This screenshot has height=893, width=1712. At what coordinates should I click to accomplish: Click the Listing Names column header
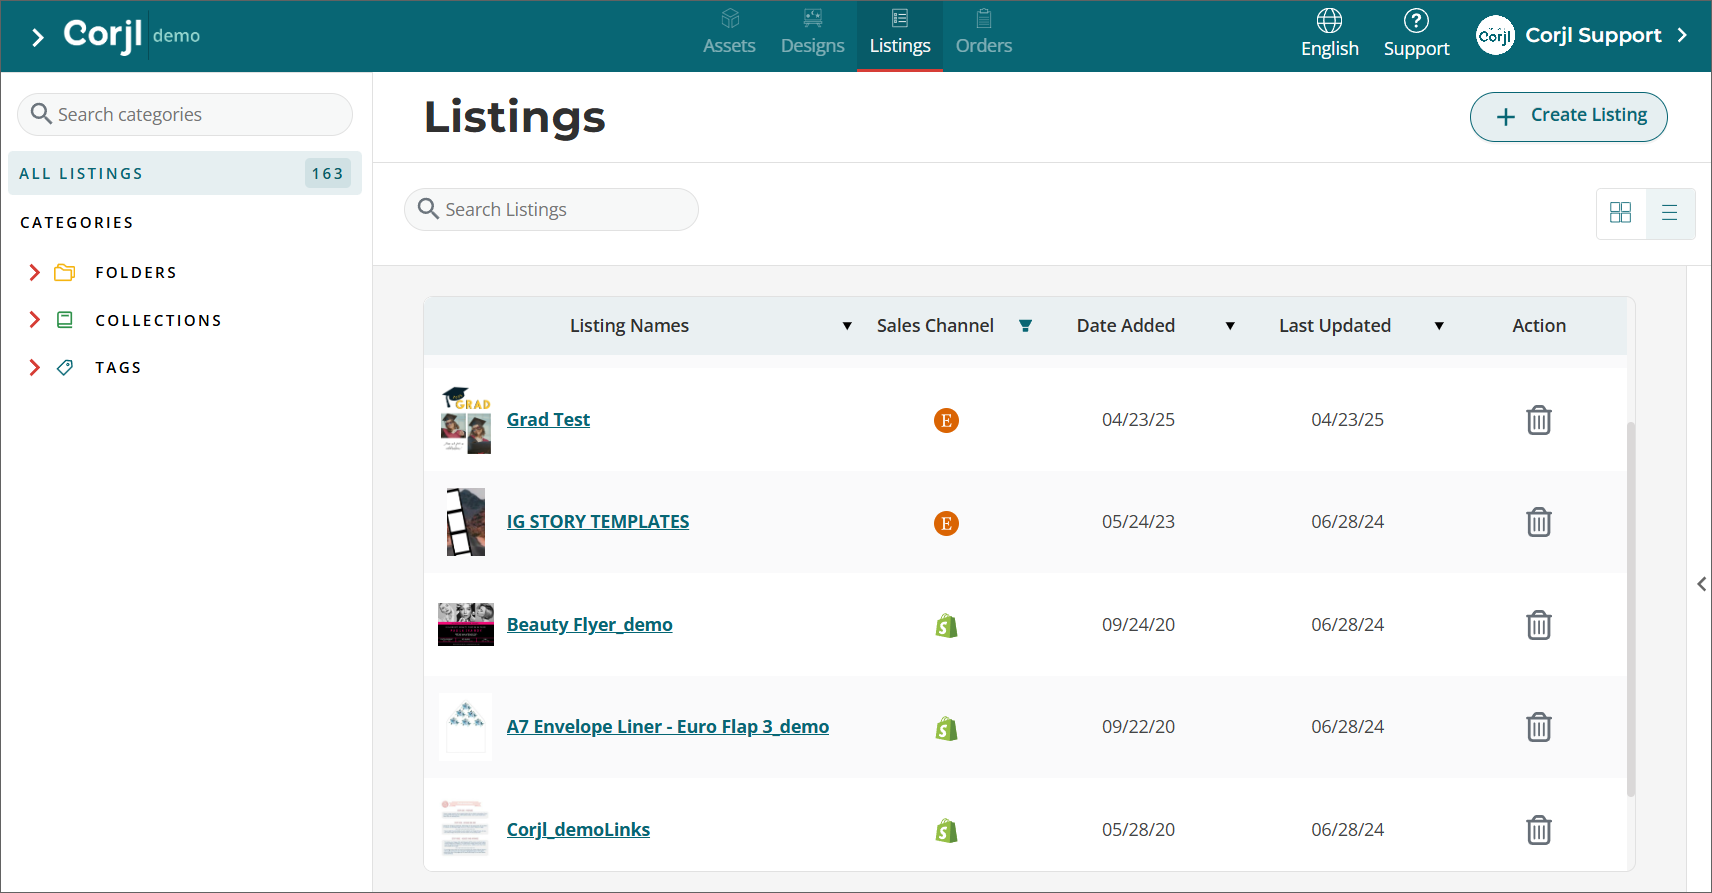(629, 325)
